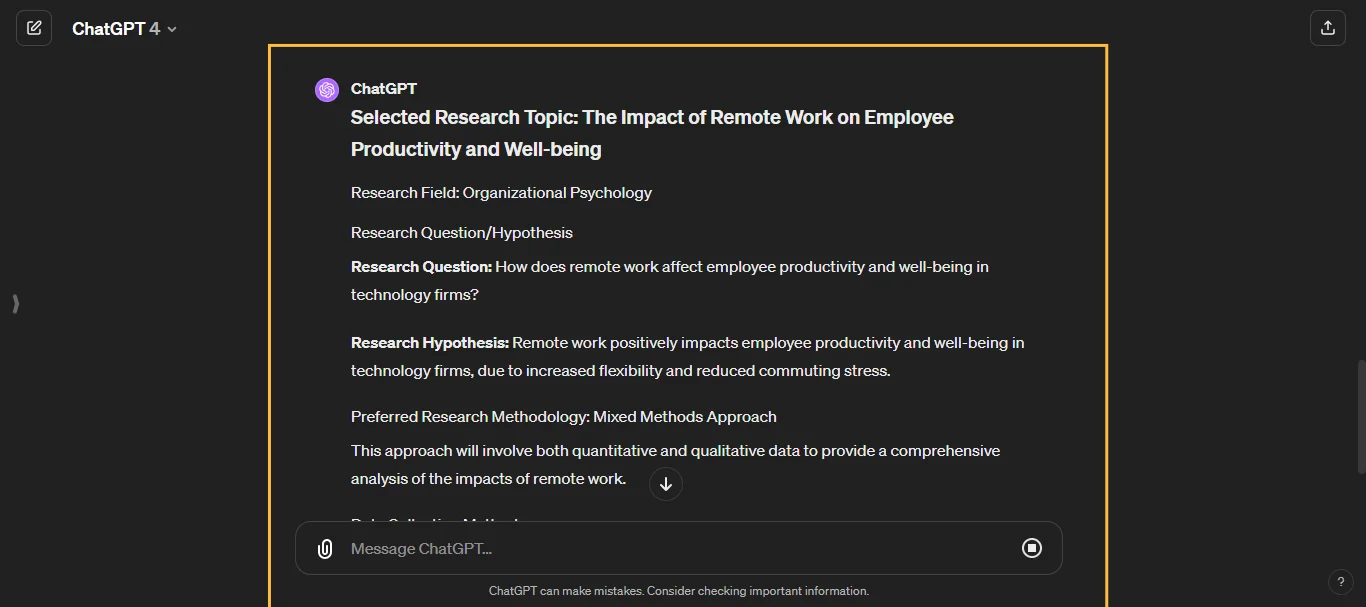
Task: Open the ChatGPT 4 model dropdown
Action: 126,28
